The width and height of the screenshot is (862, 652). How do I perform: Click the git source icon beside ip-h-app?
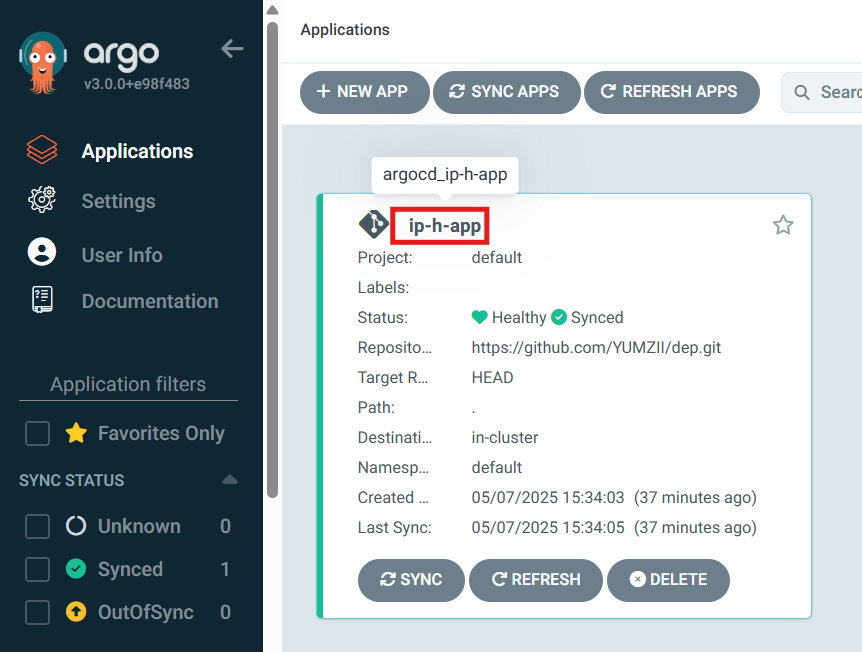point(373,224)
